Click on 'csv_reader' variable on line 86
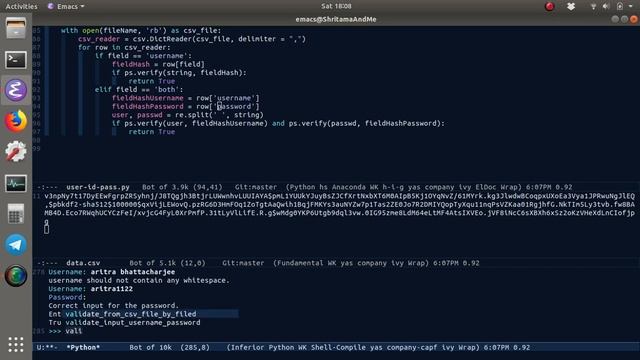This screenshot has height=360, width=640. click(99, 39)
